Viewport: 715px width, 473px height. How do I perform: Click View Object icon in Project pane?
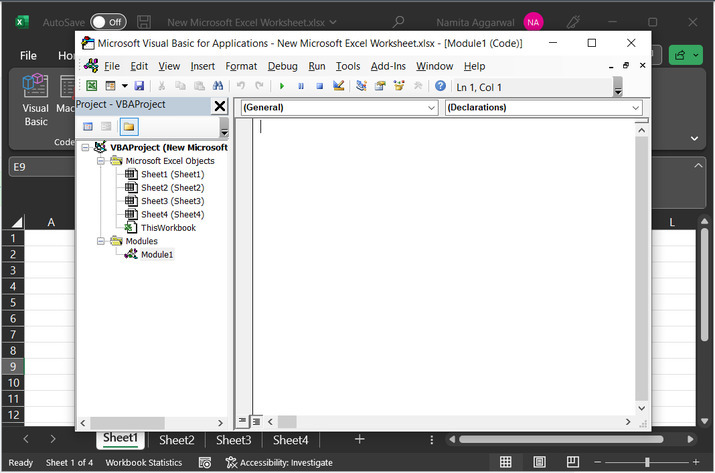106,127
